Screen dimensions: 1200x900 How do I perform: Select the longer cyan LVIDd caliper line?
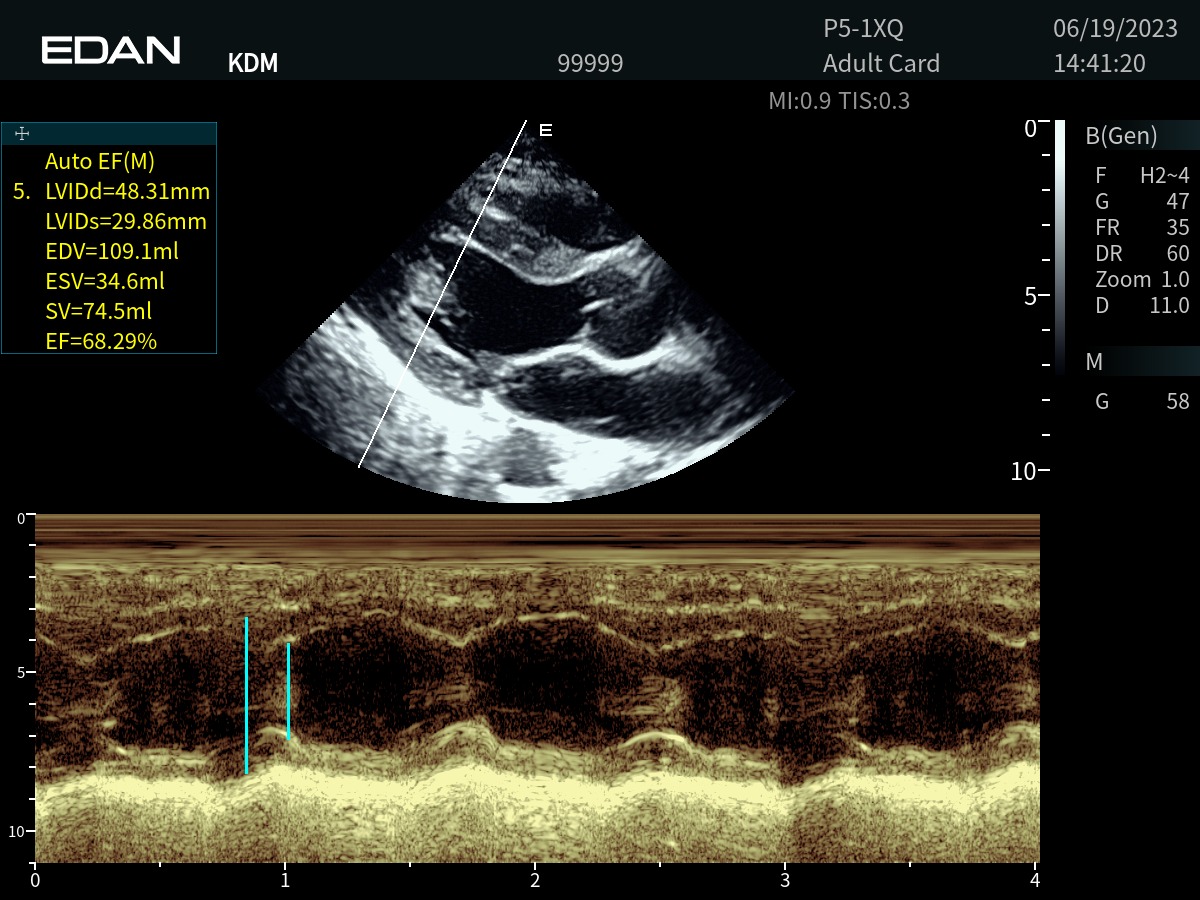click(x=246, y=695)
